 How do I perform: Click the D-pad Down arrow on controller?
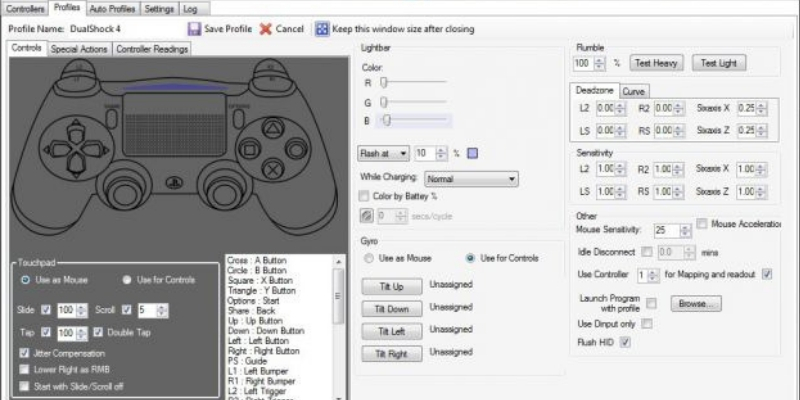click(x=76, y=166)
